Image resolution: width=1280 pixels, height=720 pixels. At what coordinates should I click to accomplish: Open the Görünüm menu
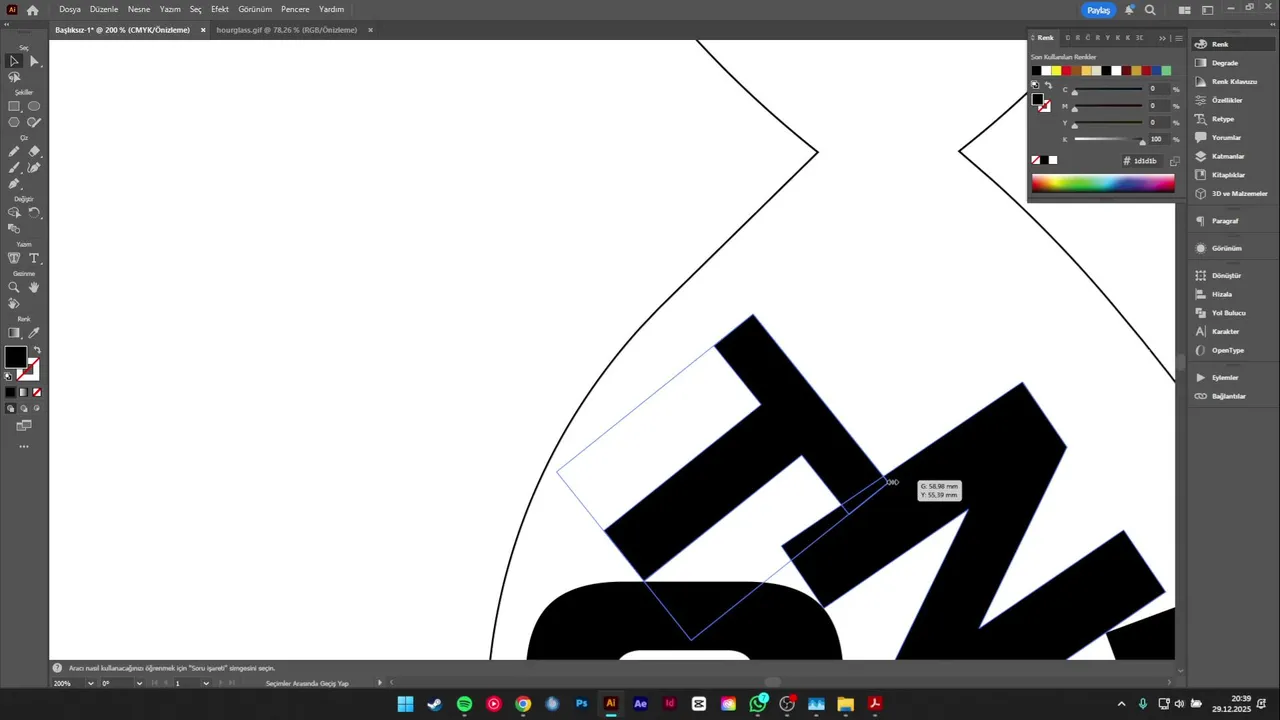tap(255, 9)
